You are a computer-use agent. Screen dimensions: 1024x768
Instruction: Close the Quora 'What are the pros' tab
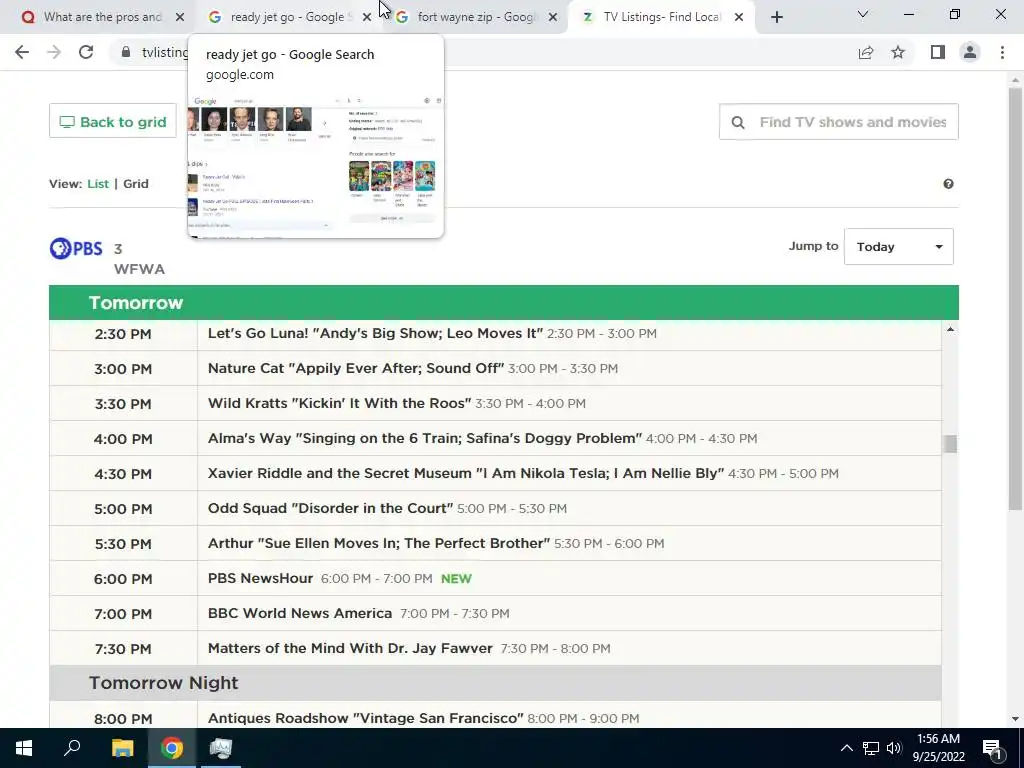pyautogui.click(x=180, y=18)
